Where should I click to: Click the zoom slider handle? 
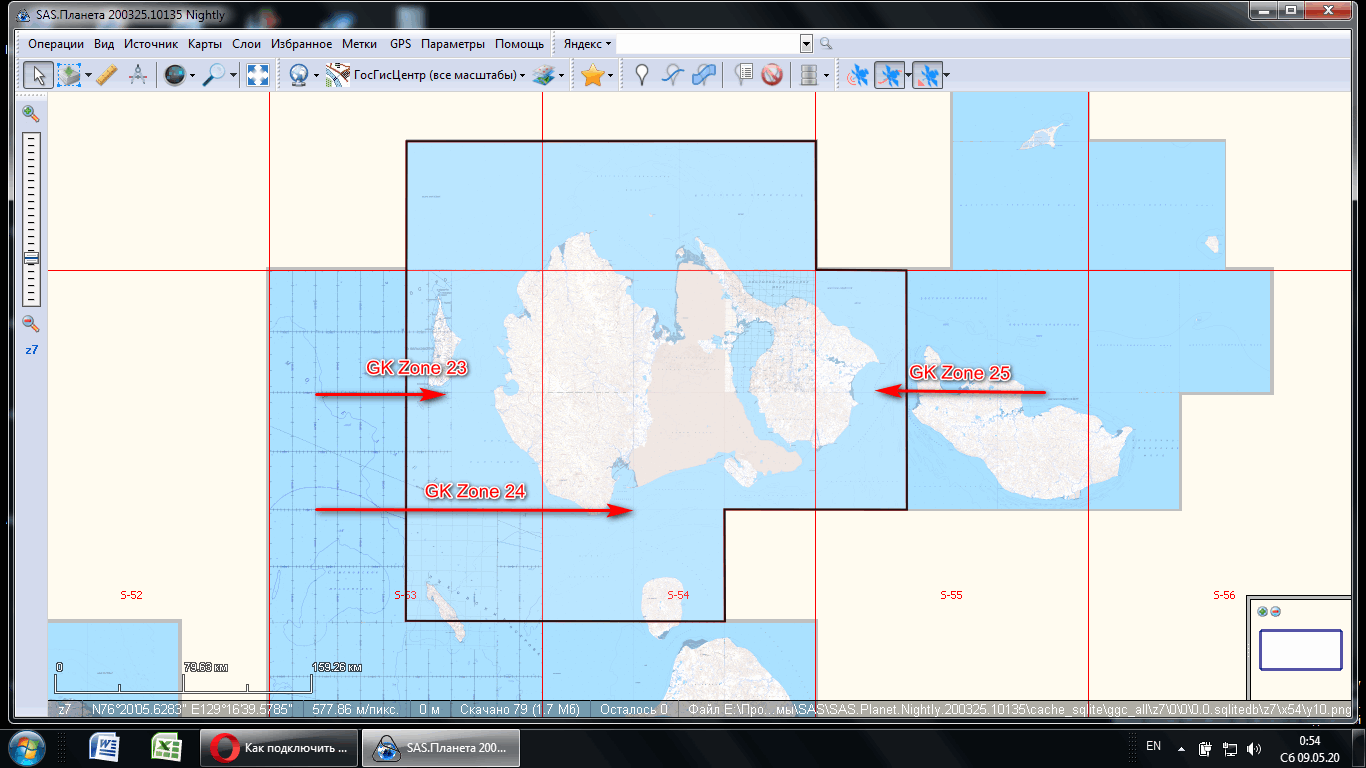[x=31, y=258]
